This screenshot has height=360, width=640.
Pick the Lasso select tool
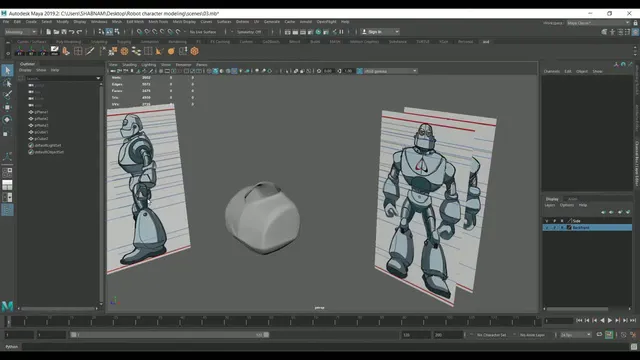coord(7,83)
